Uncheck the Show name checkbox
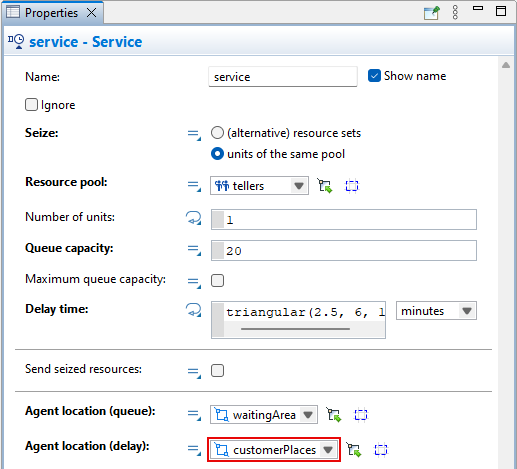 tap(374, 76)
